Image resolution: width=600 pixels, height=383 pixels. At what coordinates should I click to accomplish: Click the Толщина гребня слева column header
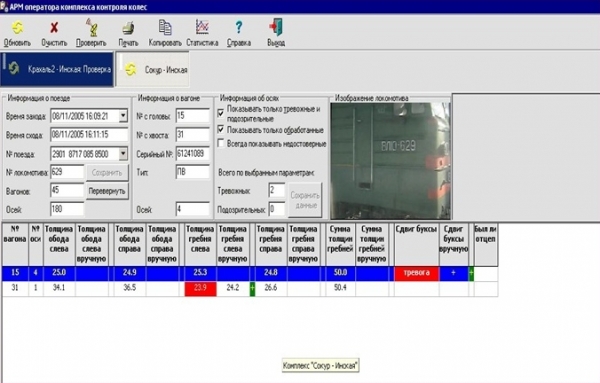coord(200,245)
